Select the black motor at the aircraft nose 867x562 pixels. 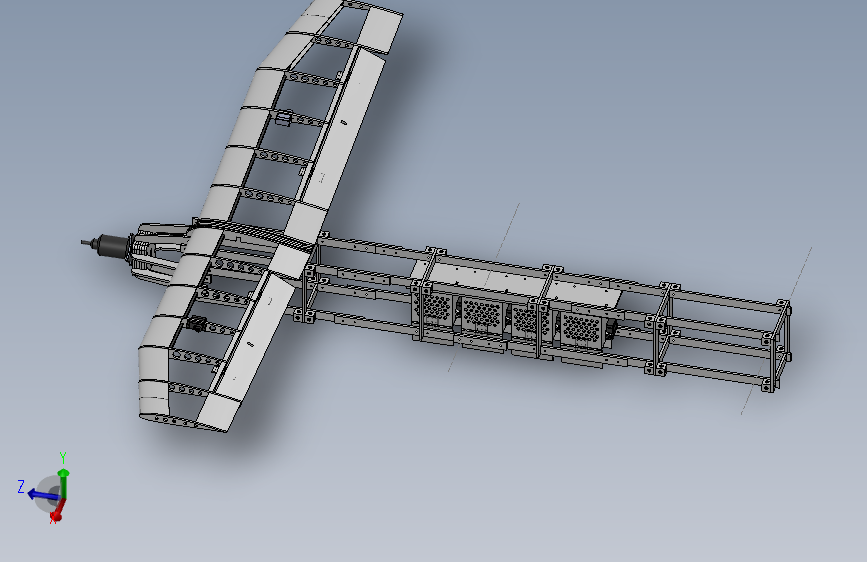pyautogui.click(x=112, y=246)
